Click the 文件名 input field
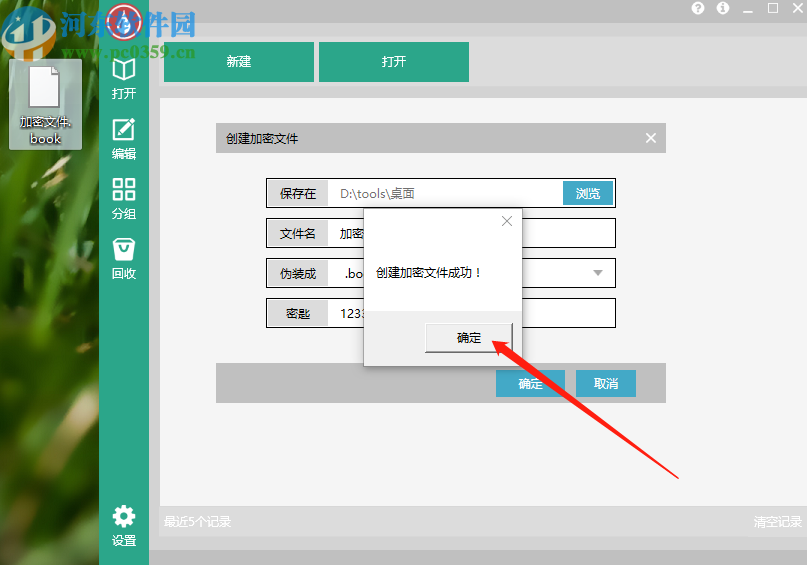Viewport: 807px width, 565px height. 471,233
